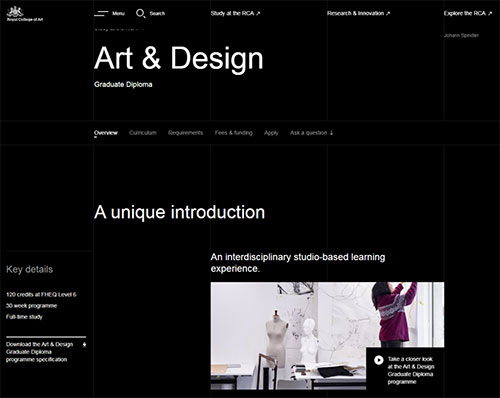
Task: Click the Johann Spindler credit text
Action: [x=461, y=35]
